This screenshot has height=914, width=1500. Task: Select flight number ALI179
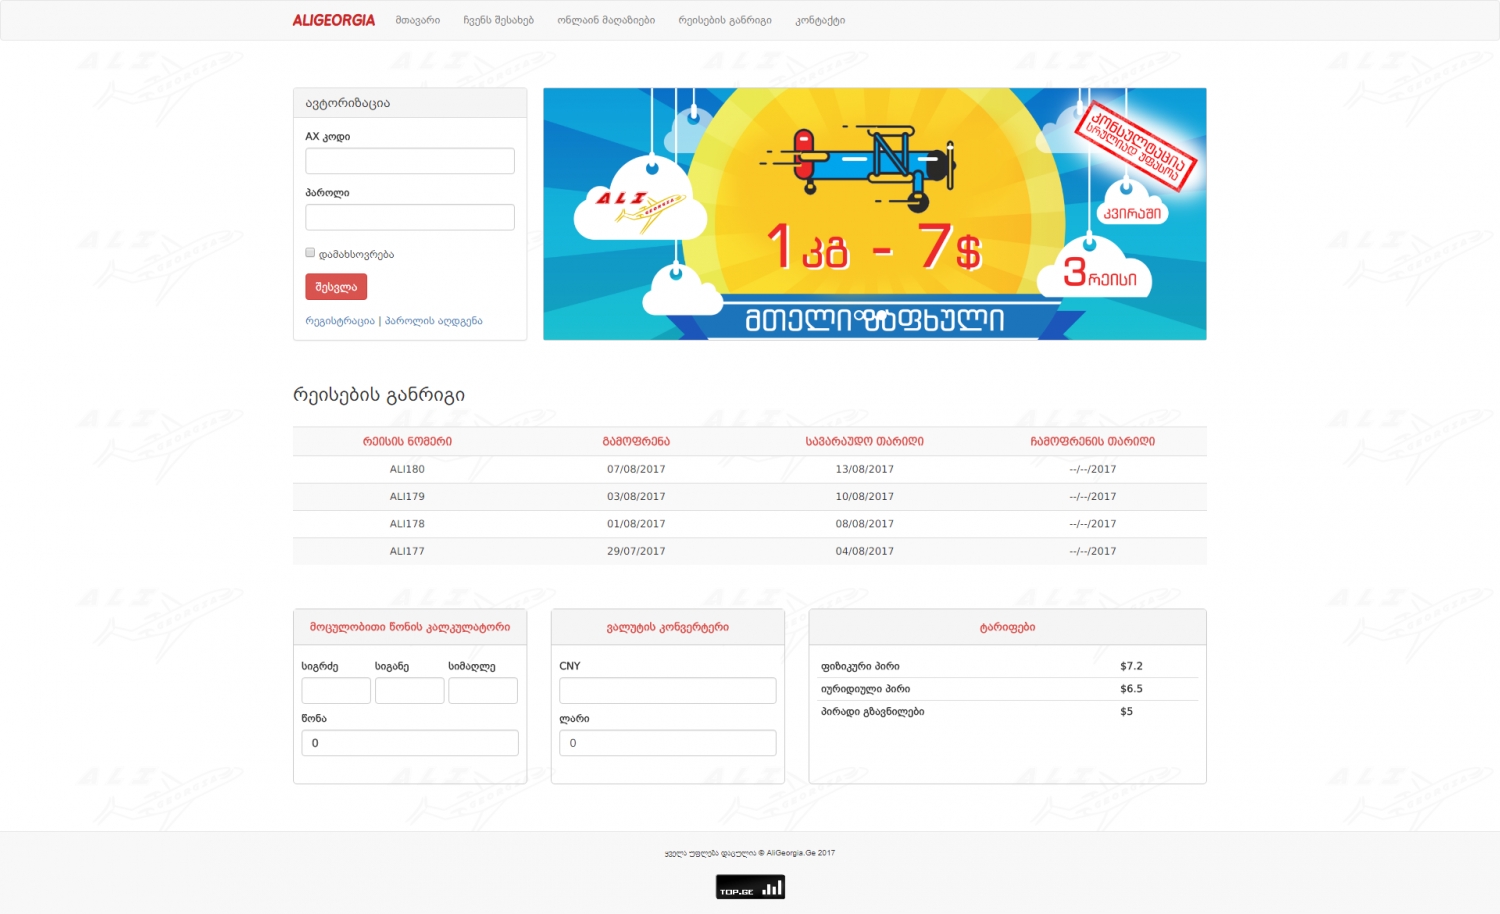pos(407,496)
